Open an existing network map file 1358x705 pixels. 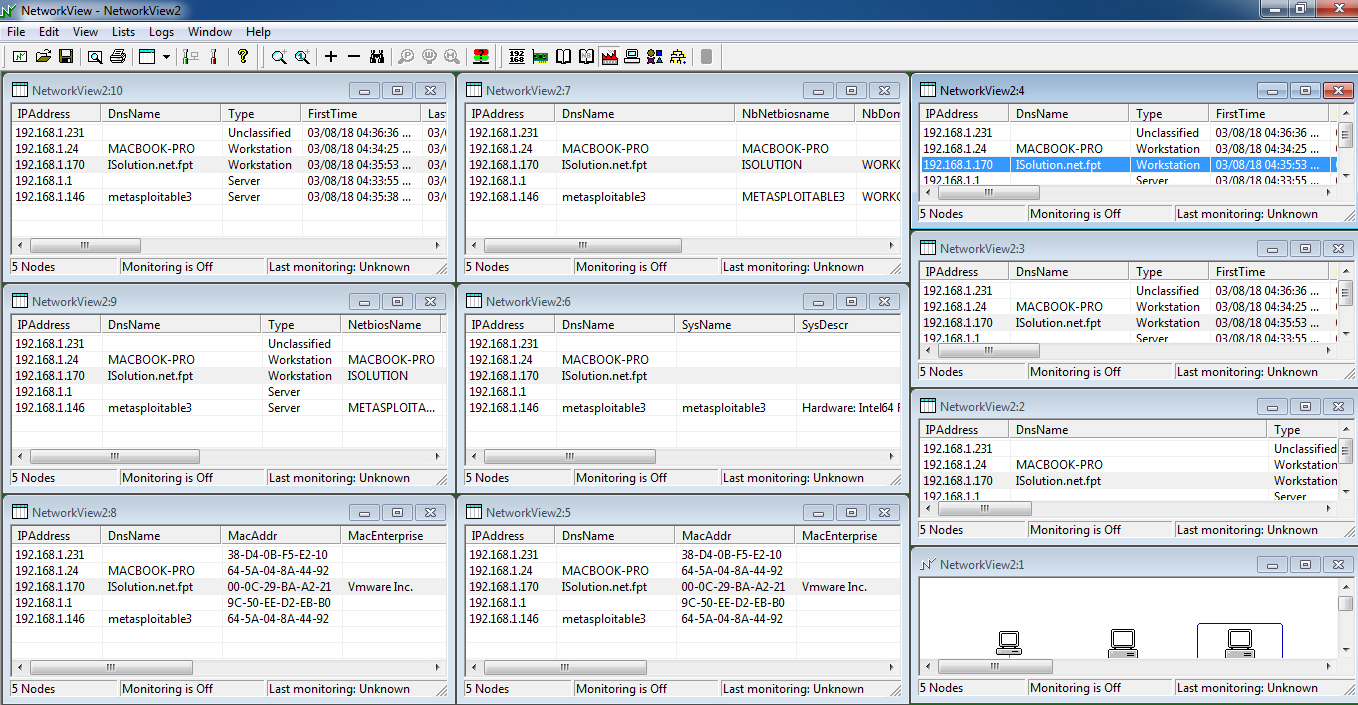pyautogui.click(x=44, y=57)
